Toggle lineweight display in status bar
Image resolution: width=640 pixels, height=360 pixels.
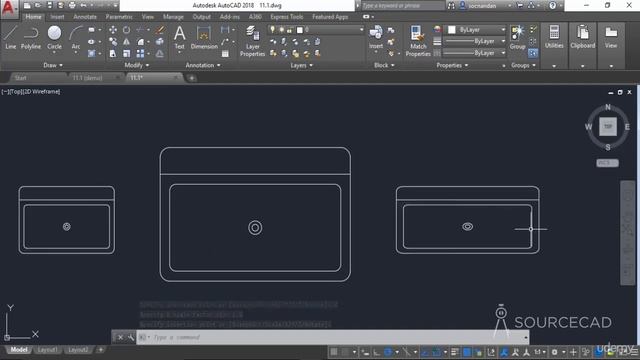[455, 352]
